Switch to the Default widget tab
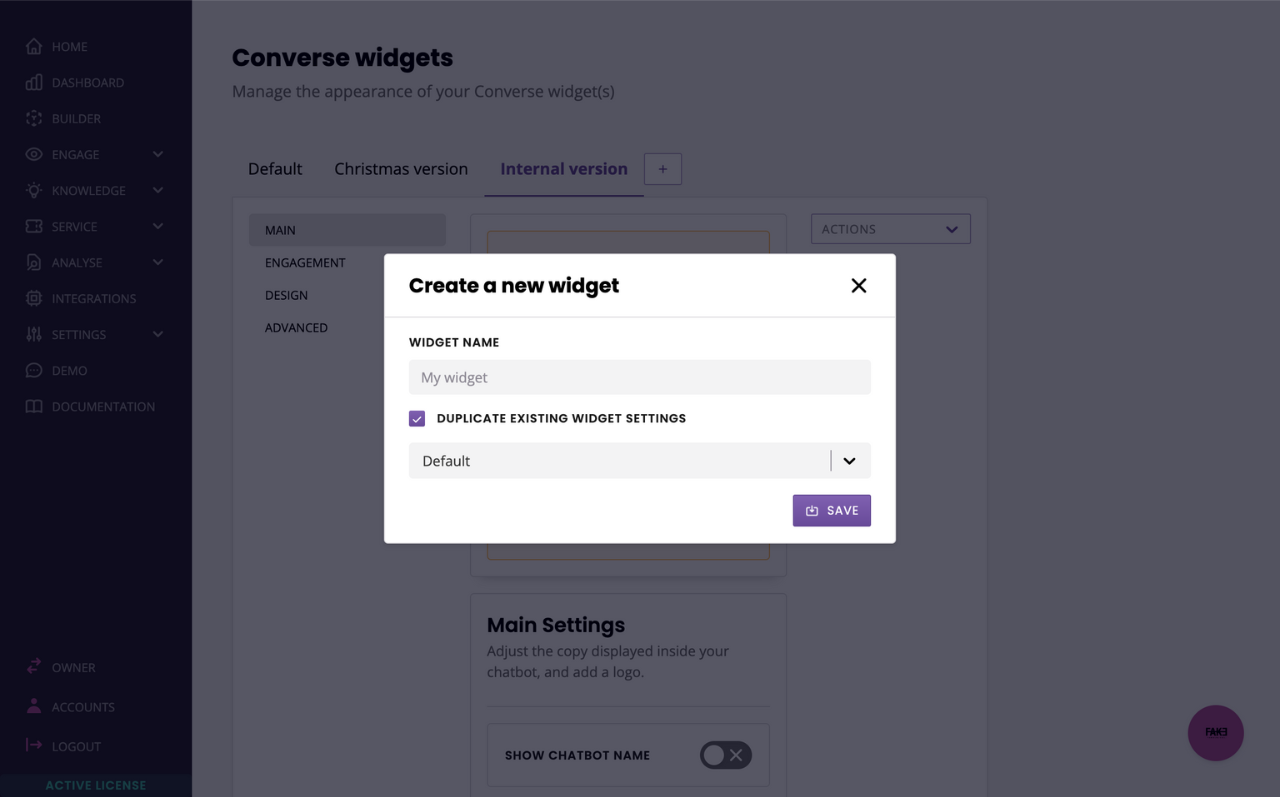Image resolution: width=1280 pixels, height=797 pixels. [x=275, y=169]
